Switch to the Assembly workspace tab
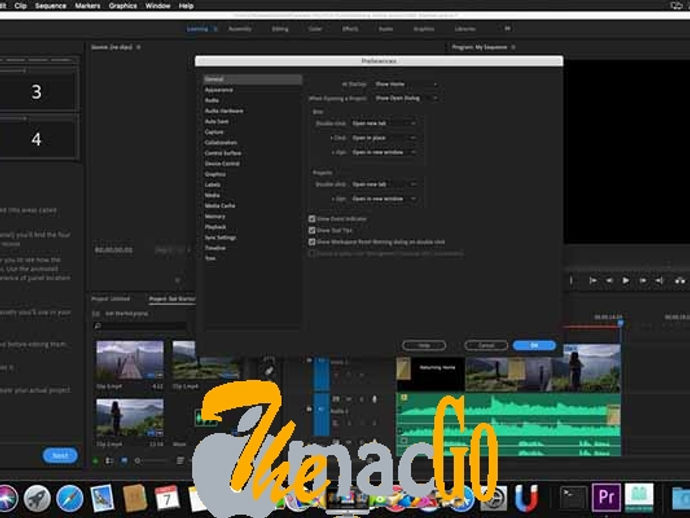This screenshot has width=690, height=518. pos(240,29)
